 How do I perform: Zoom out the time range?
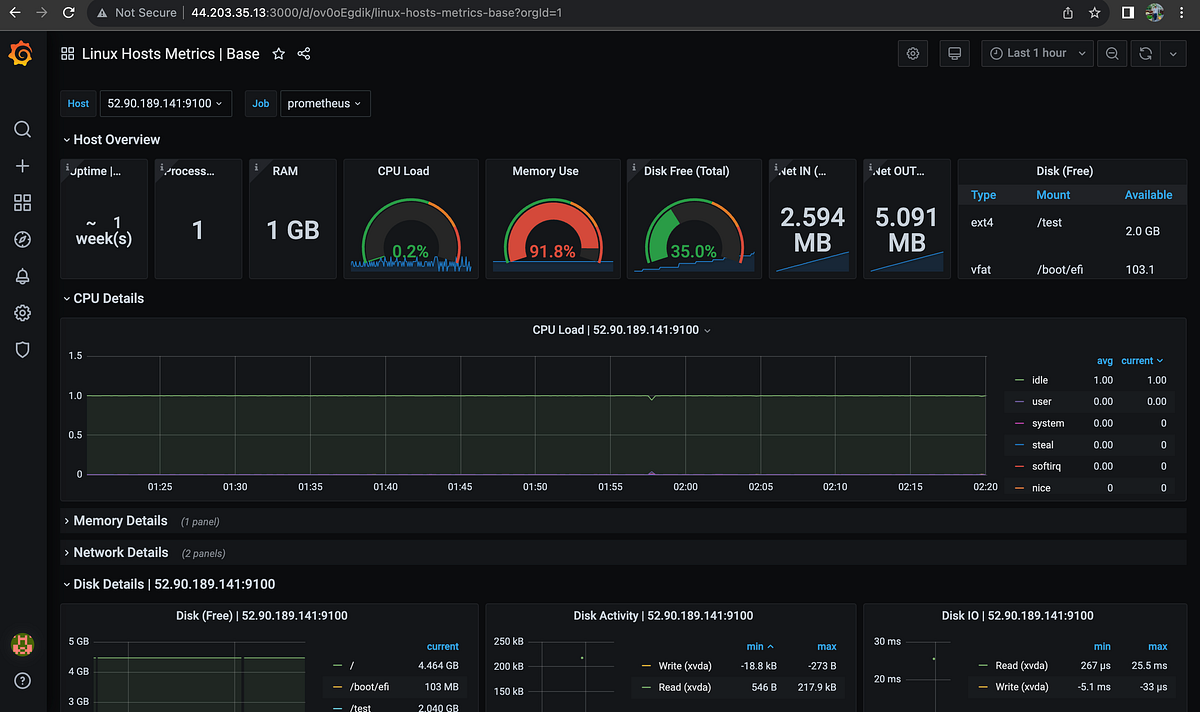click(x=1112, y=53)
